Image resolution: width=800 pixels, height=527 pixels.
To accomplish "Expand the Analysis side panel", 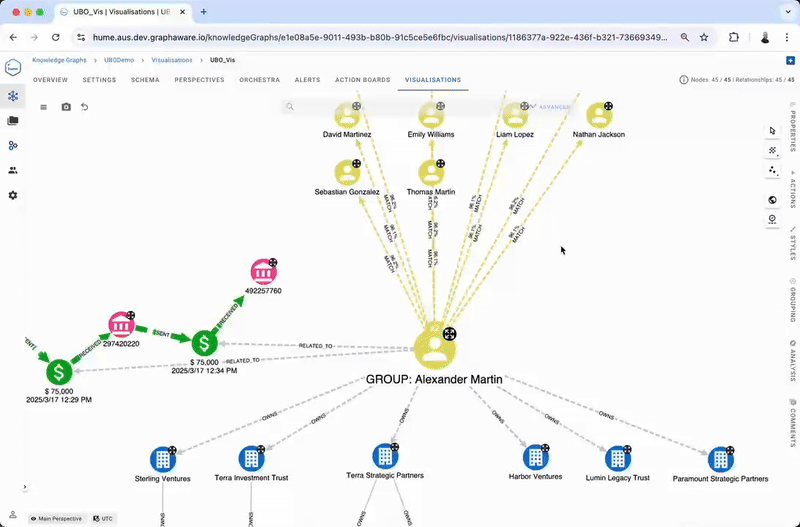I will [793, 361].
